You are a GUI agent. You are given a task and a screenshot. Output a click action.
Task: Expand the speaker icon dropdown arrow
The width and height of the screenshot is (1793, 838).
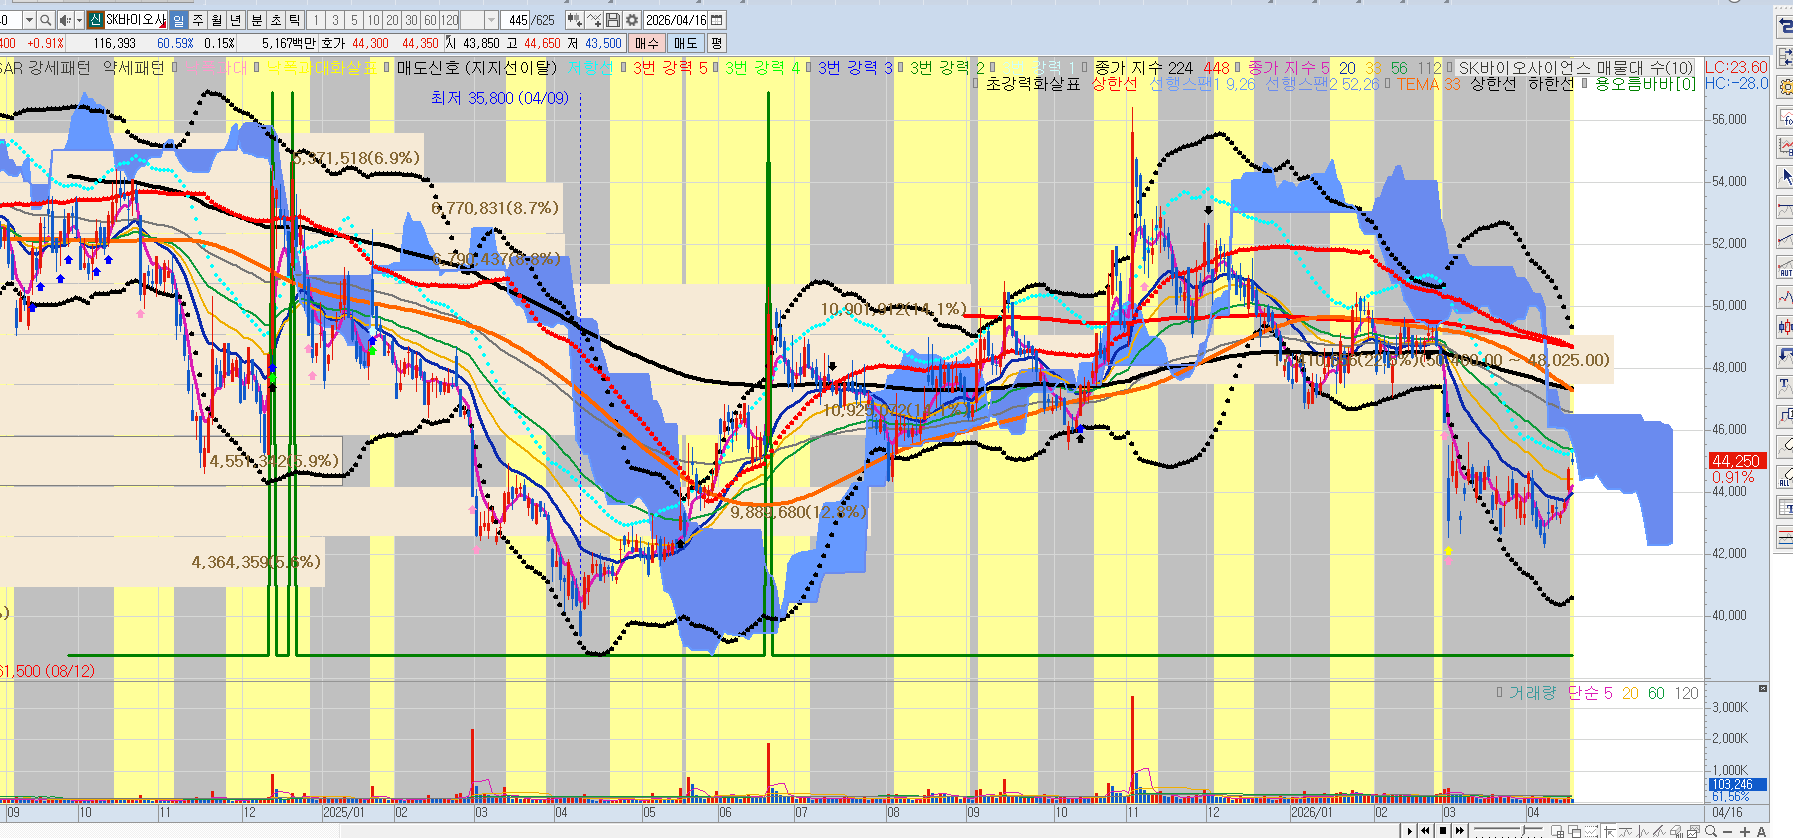(79, 20)
